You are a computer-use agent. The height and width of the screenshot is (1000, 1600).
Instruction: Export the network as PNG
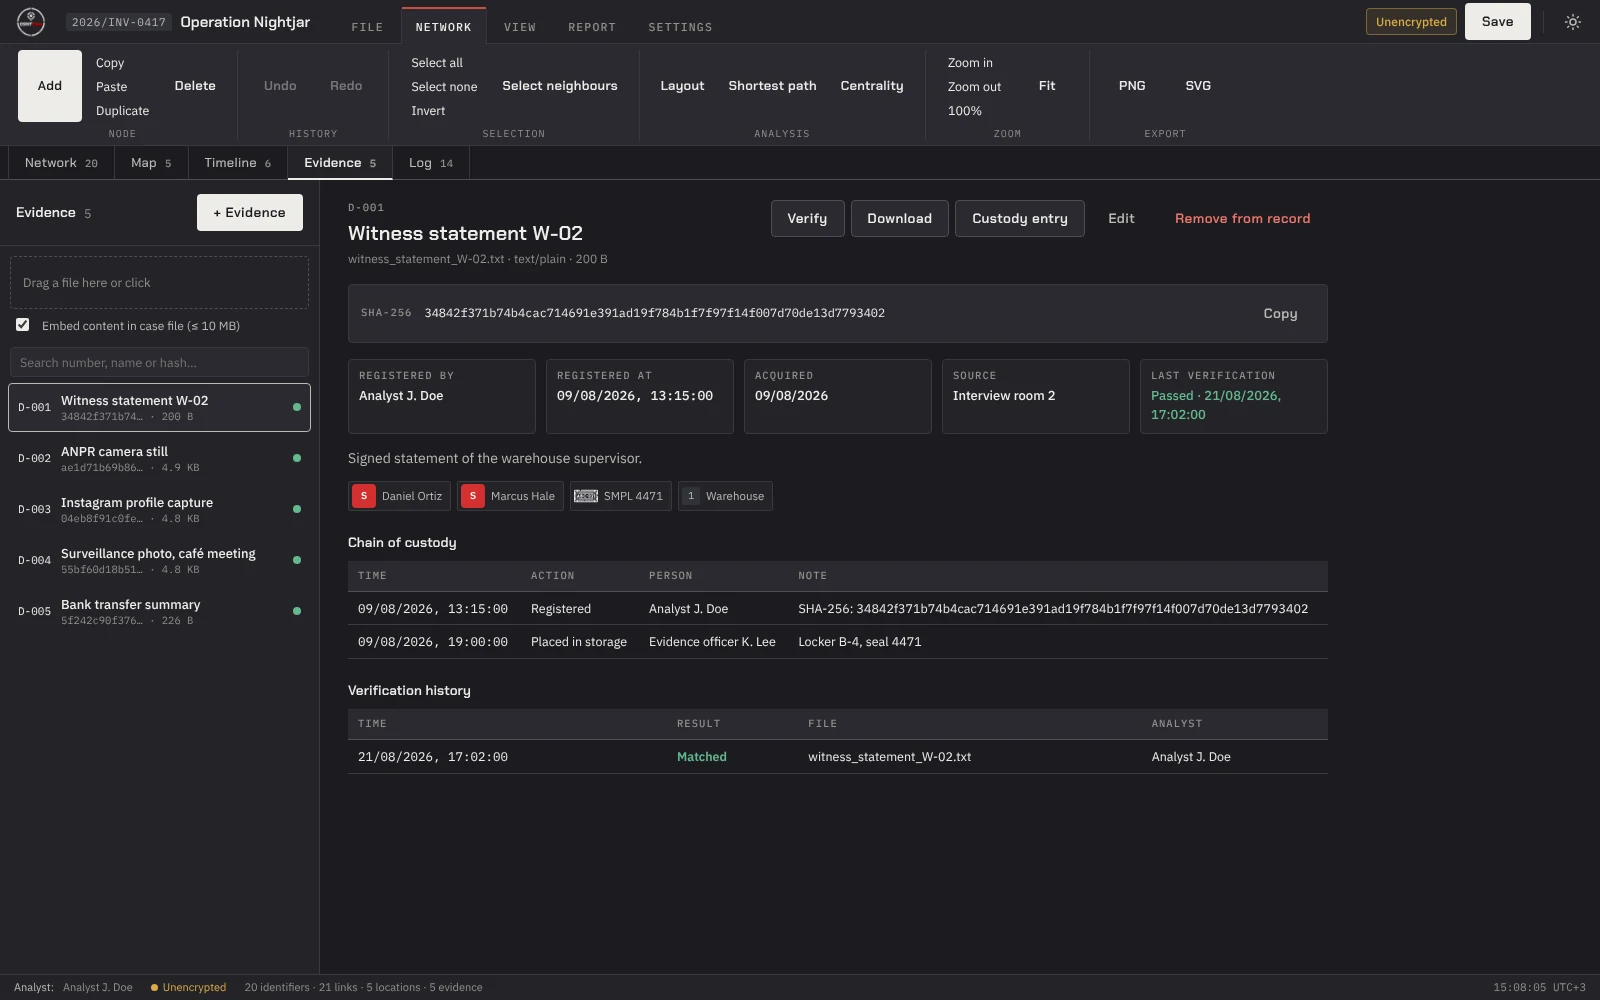(x=1132, y=86)
